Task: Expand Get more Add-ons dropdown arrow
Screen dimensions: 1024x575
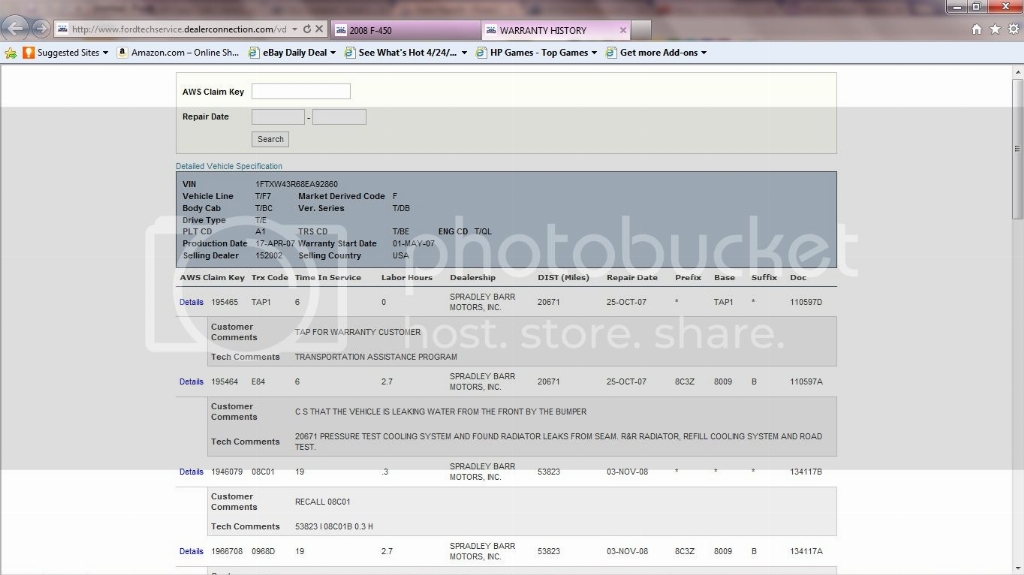Action: (x=704, y=53)
